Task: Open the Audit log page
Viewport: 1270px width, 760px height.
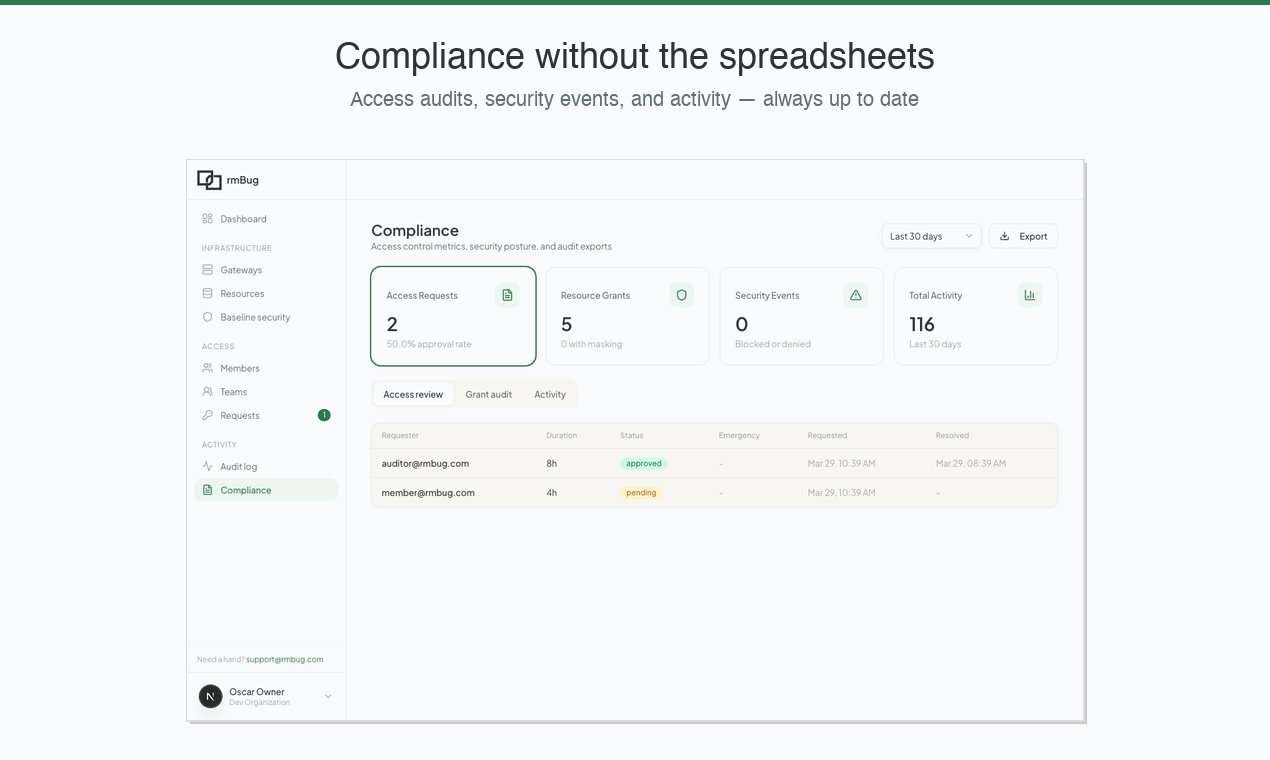Action: pos(266,467)
